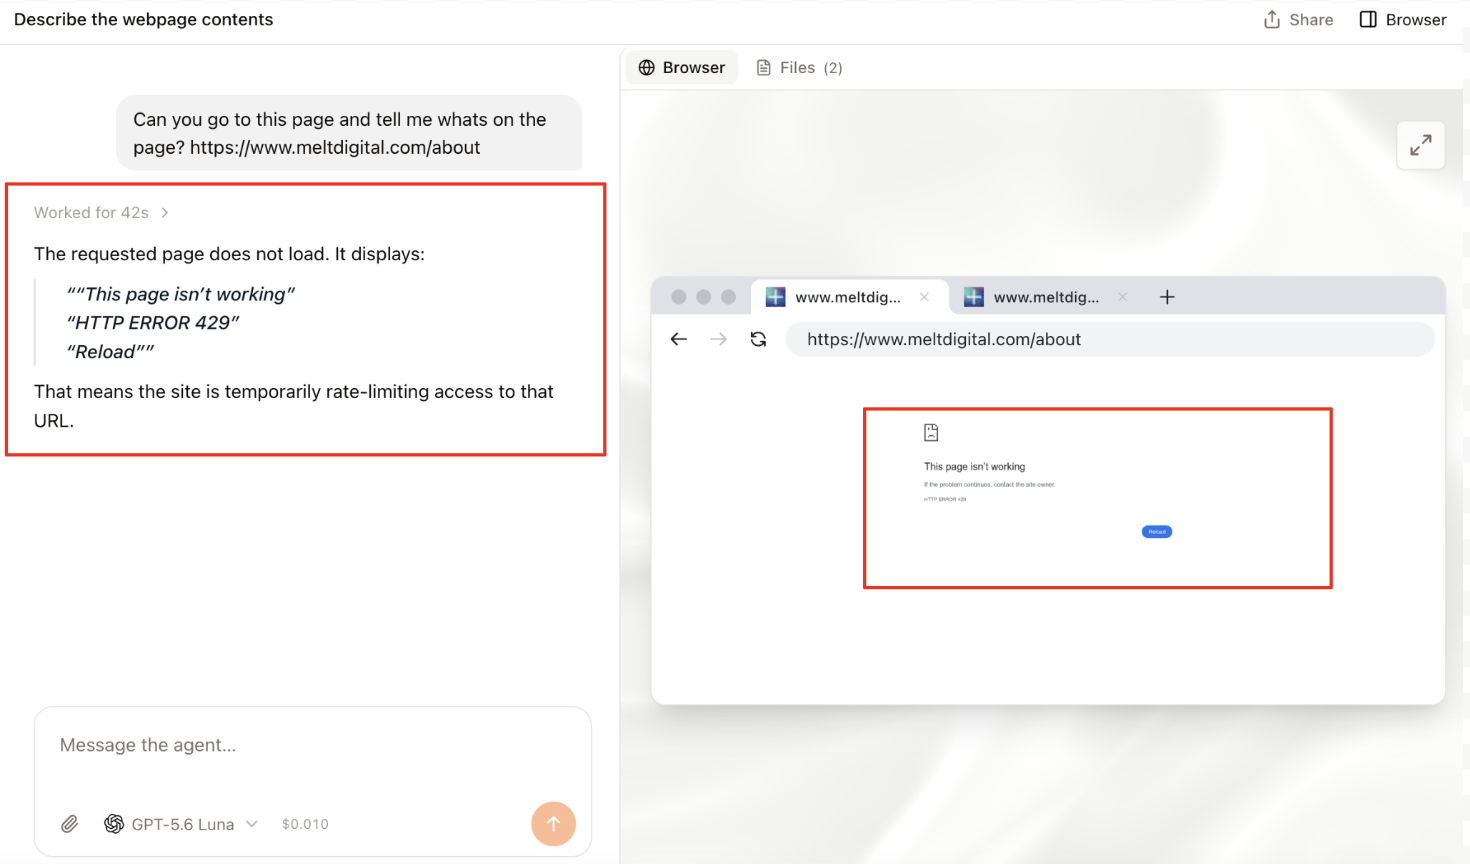Viewport: 1470px width, 864px height.
Task: Click the globe icon on Browser tab
Action: (647, 68)
